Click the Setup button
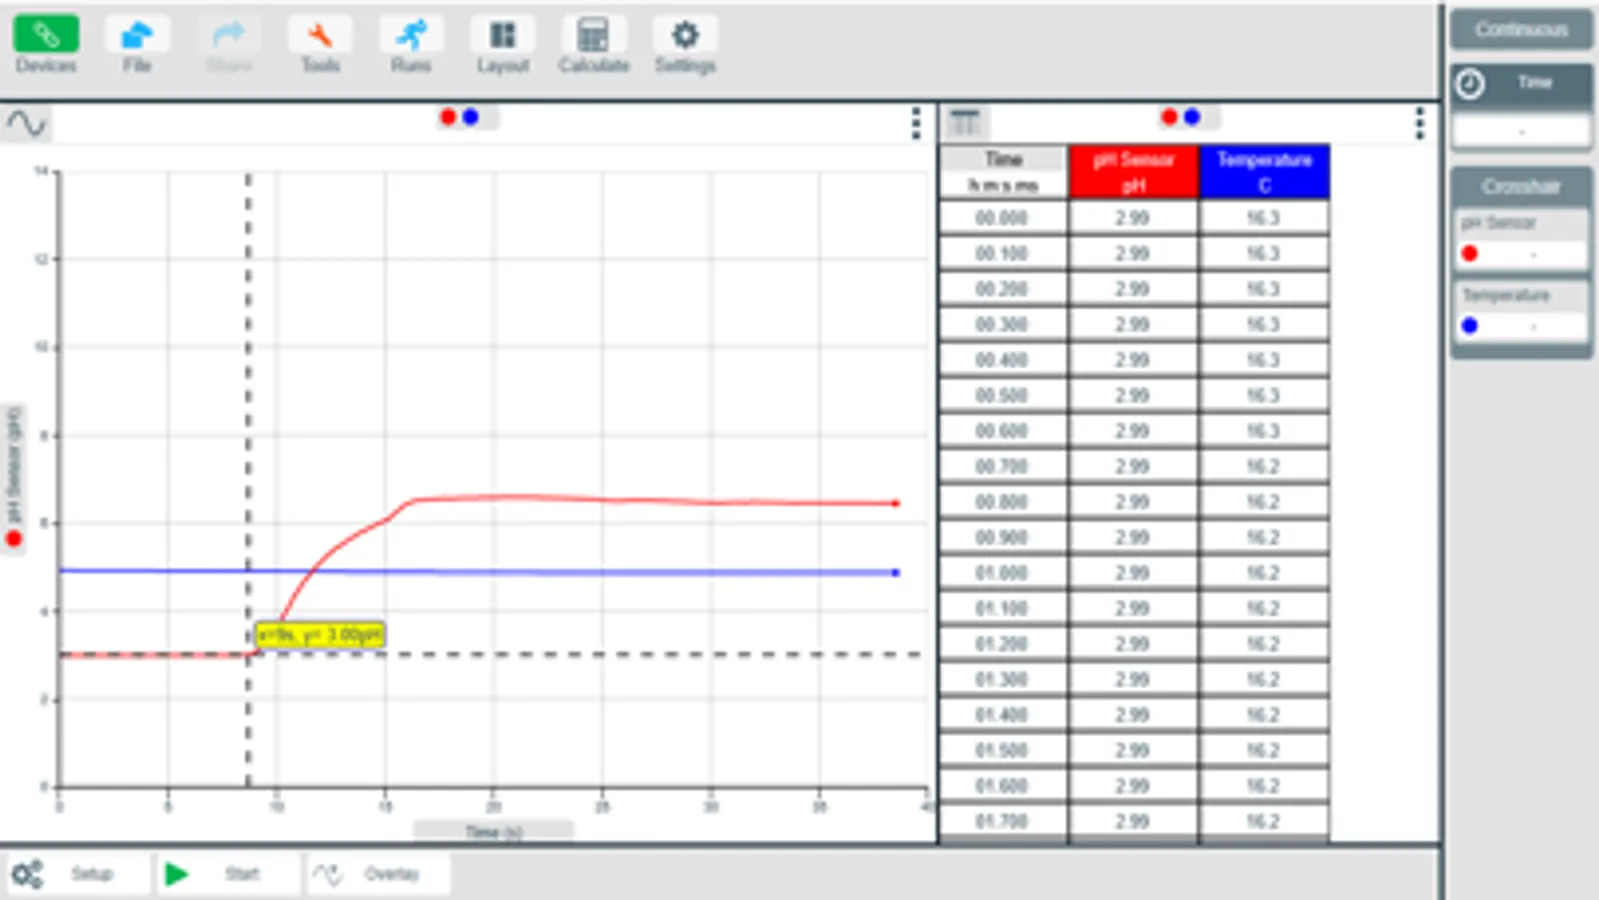The image size is (1599, 900). coord(78,874)
